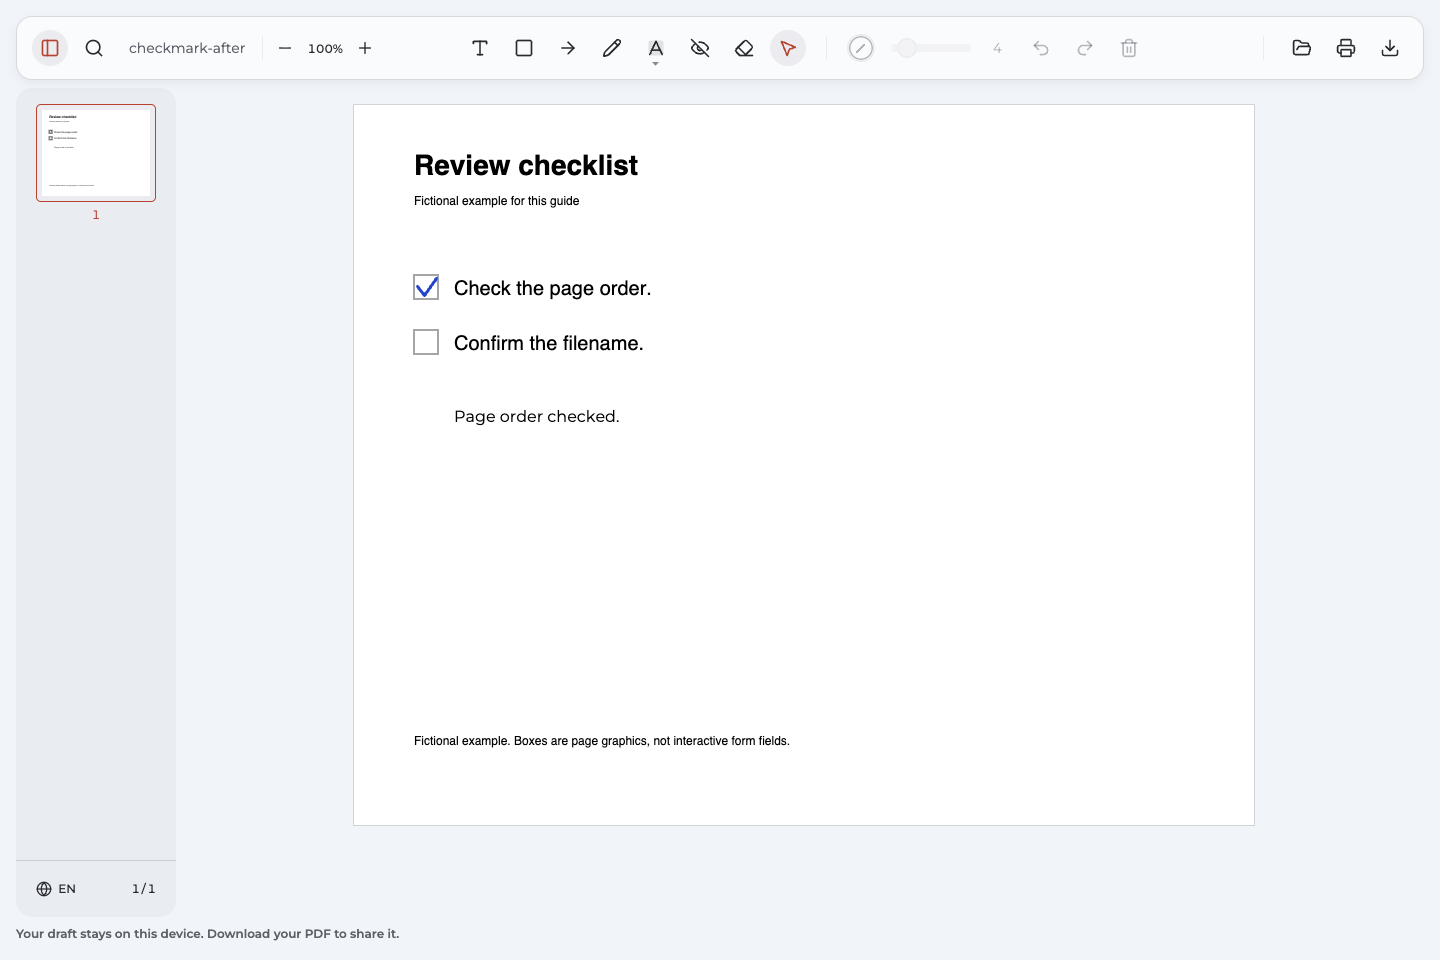Change language via EN button
This screenshot has height=960, width=1440.
coord(56,889)
